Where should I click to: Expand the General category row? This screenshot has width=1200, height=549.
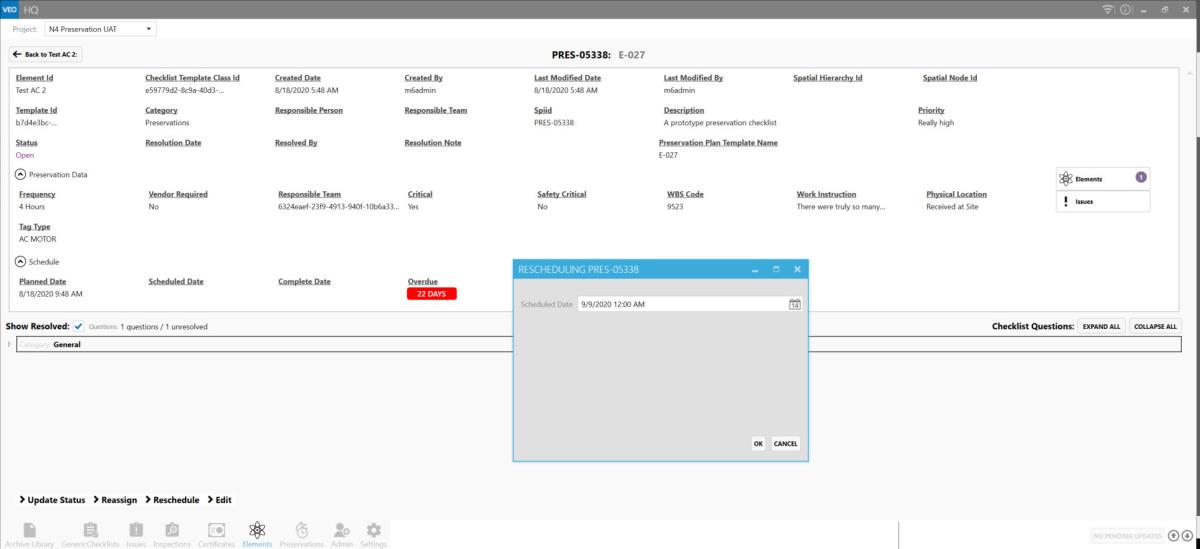pos(10,344)
